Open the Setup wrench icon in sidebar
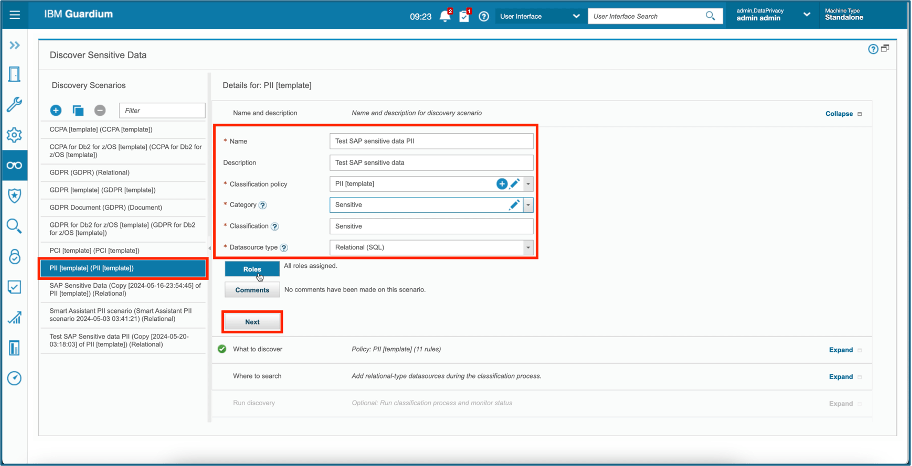Screen dimensions: 912x466 click(x=15, y=105)
